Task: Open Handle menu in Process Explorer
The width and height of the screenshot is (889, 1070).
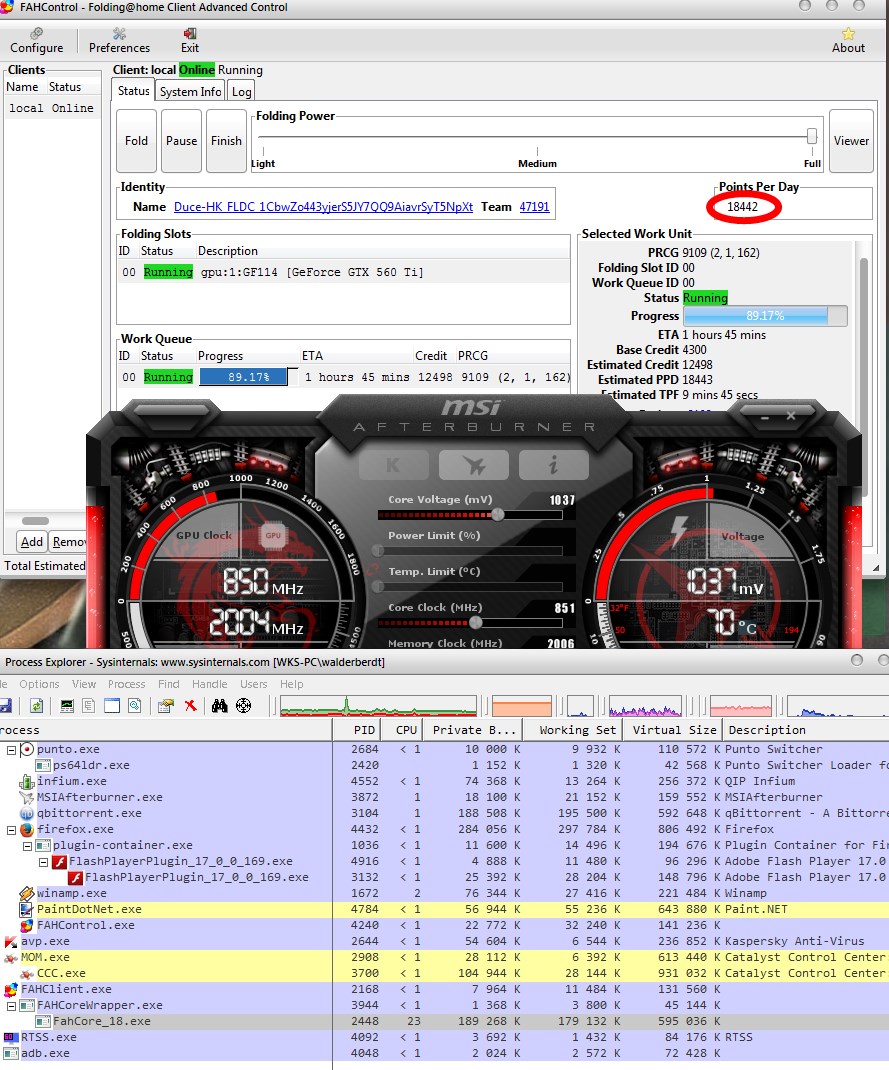Action: [x=209, y=684]
